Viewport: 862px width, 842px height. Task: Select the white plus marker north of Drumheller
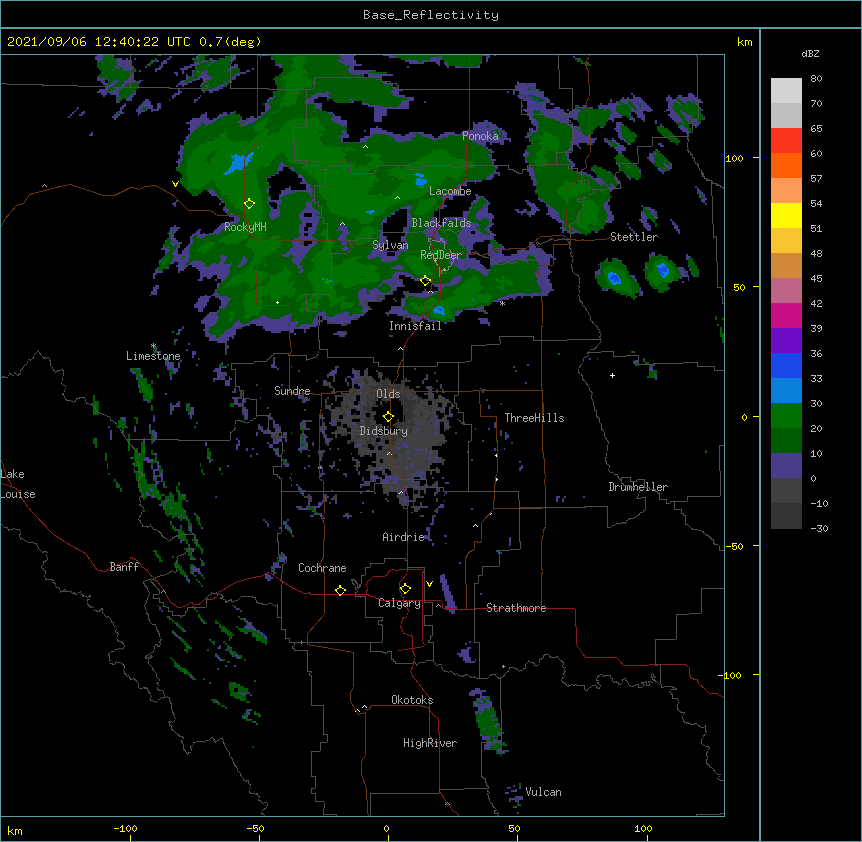612,375
